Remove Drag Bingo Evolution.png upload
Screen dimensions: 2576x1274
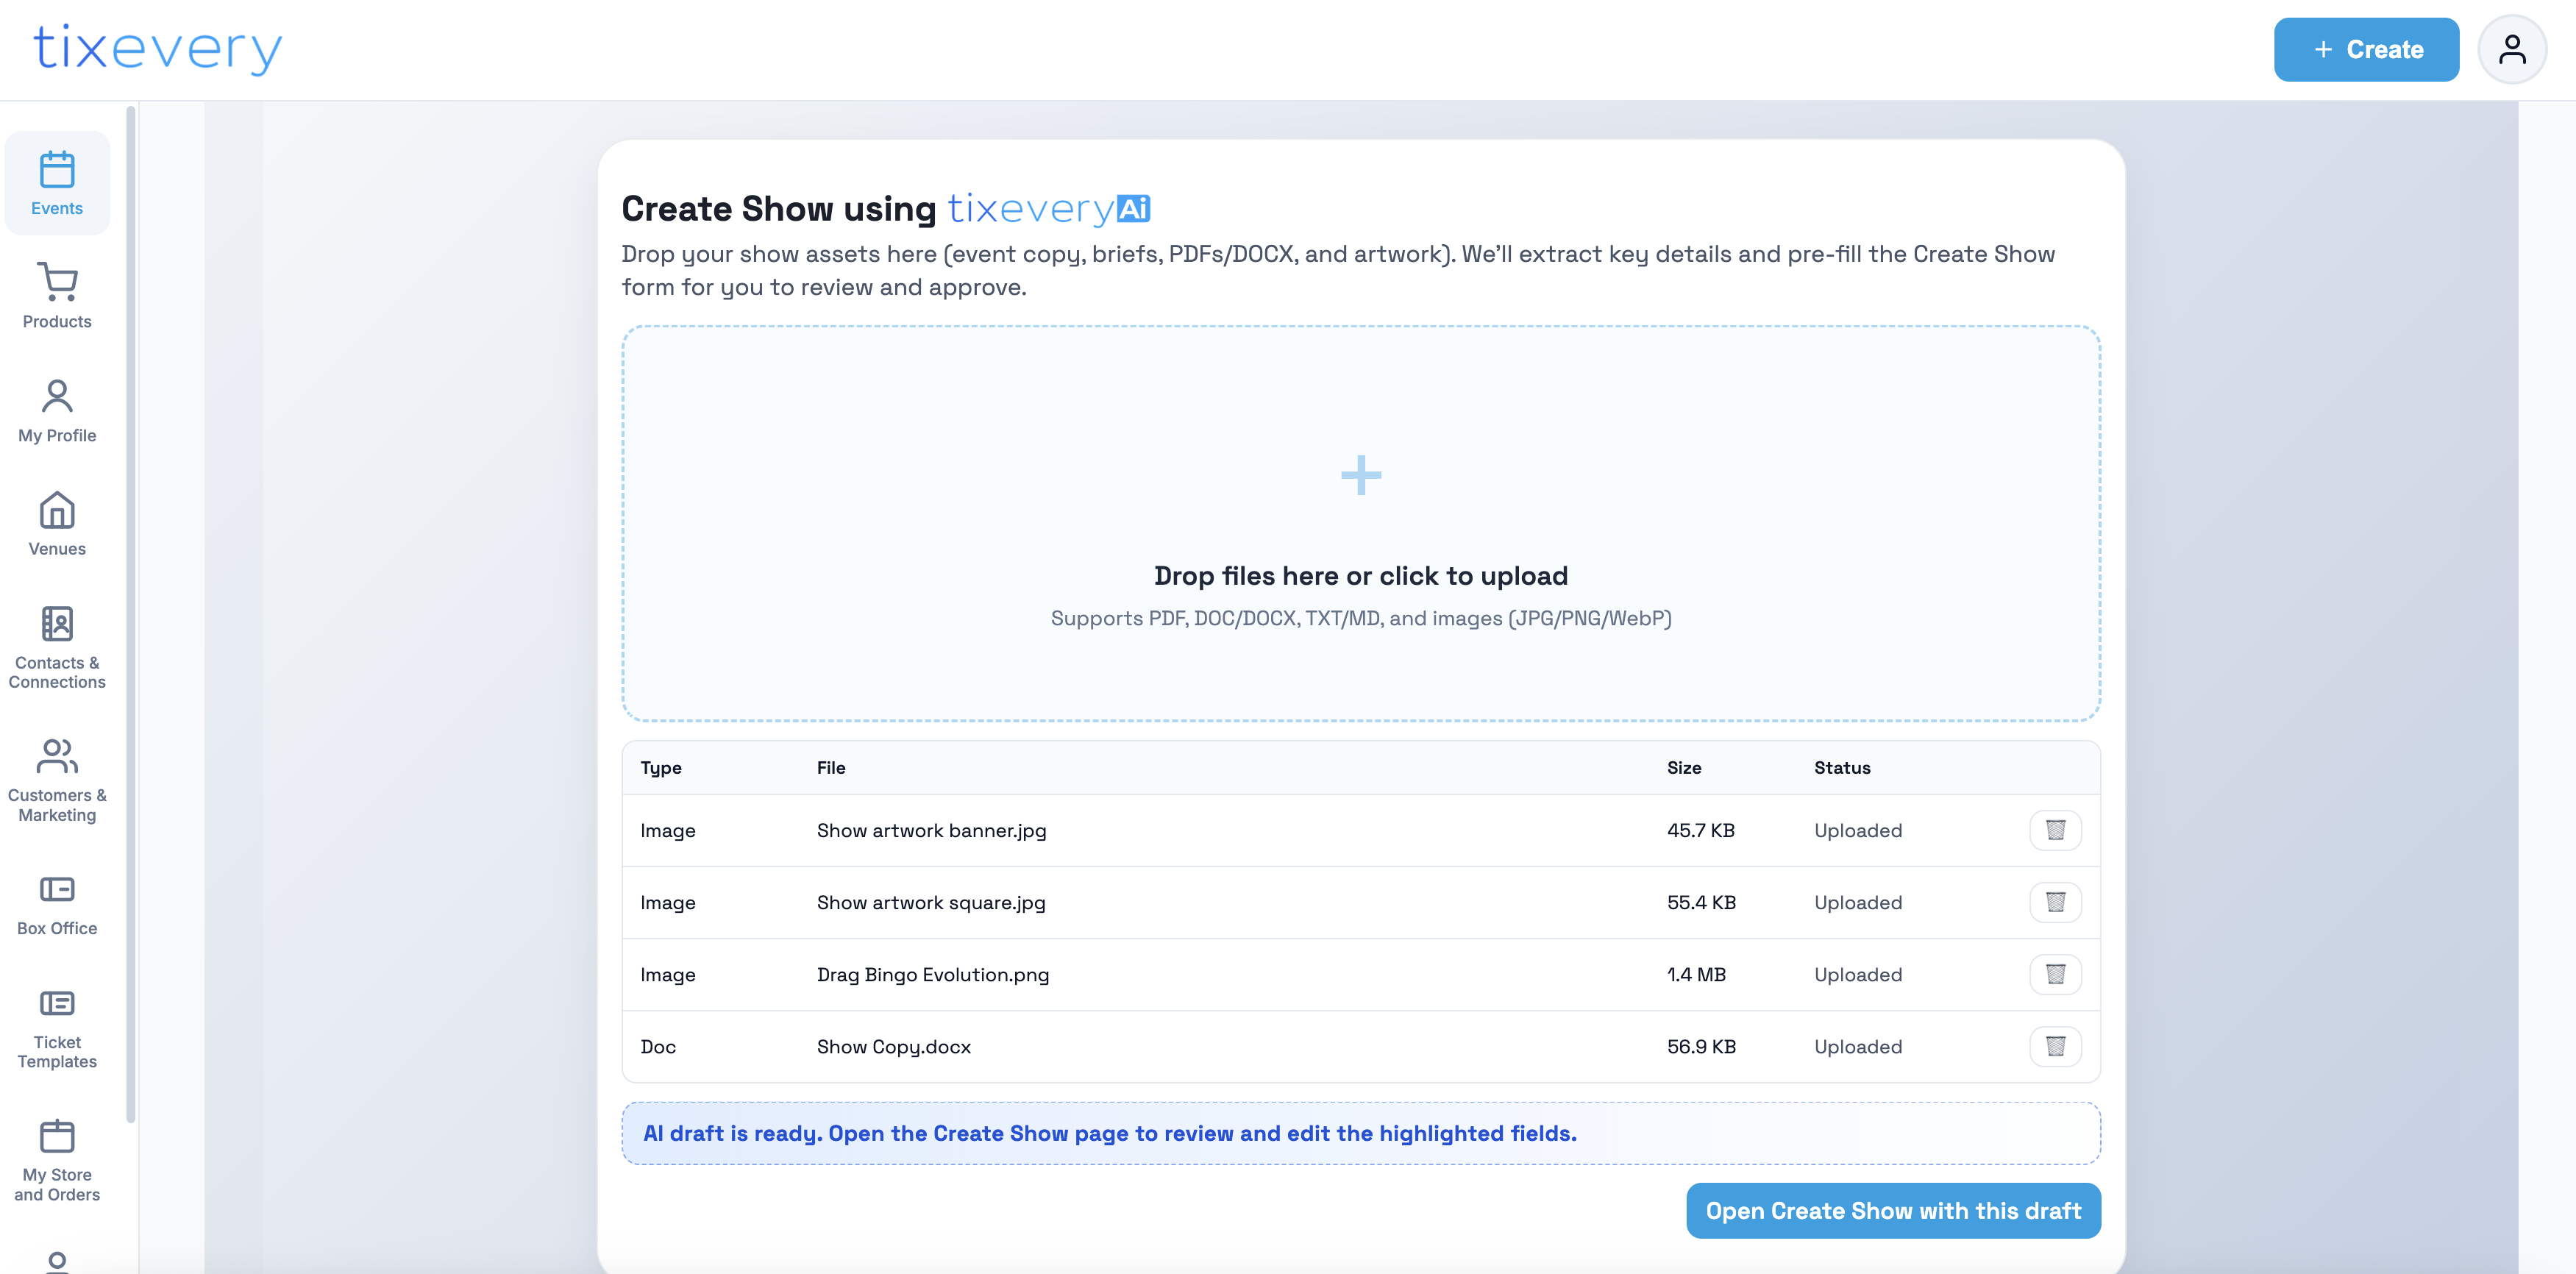[x=2055, y=974]
